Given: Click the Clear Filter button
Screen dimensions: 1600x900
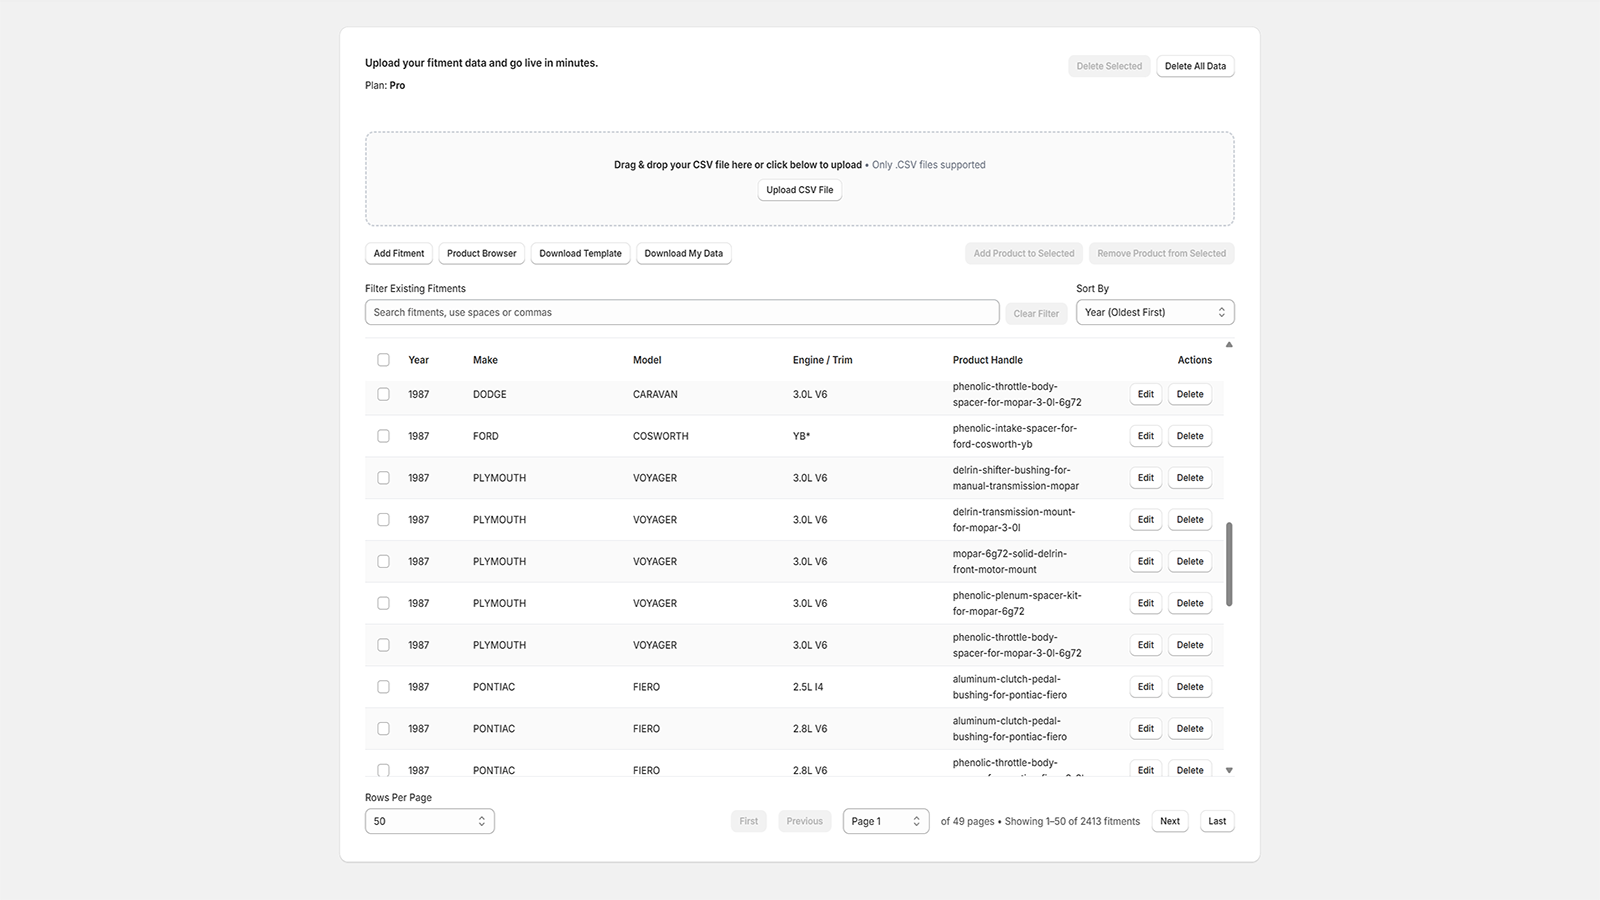Looking at the screenshot, I should point(1036,313).
